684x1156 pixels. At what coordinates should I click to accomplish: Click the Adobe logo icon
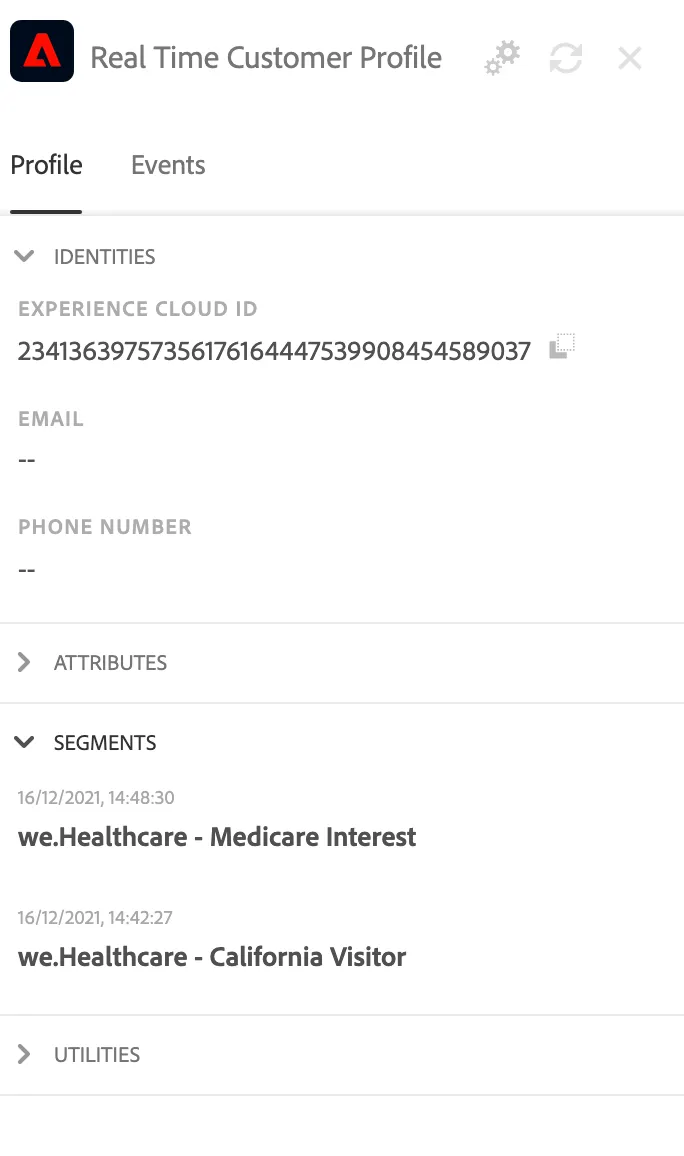tap(42, 51)
